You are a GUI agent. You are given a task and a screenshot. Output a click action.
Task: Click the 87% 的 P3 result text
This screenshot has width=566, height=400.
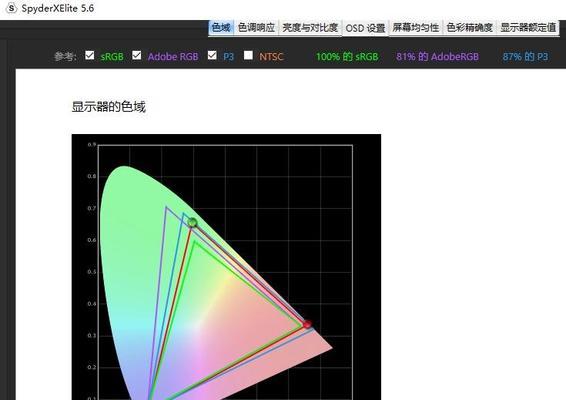tap(526, 57)
